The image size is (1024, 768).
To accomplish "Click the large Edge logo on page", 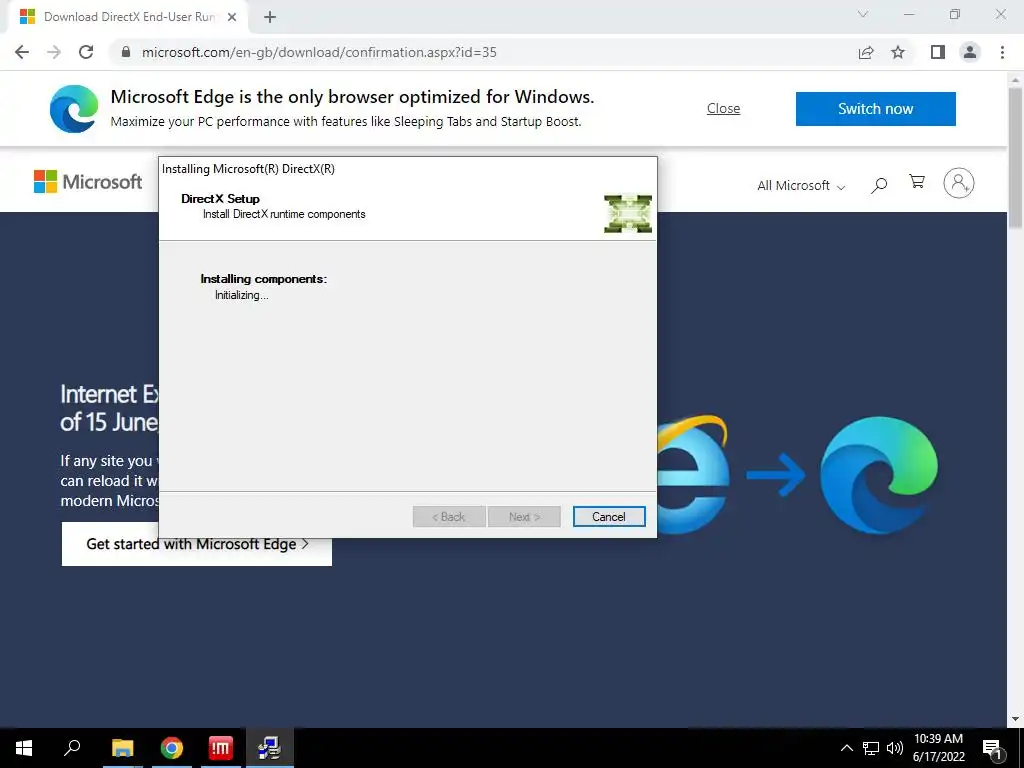I will 878,475.
